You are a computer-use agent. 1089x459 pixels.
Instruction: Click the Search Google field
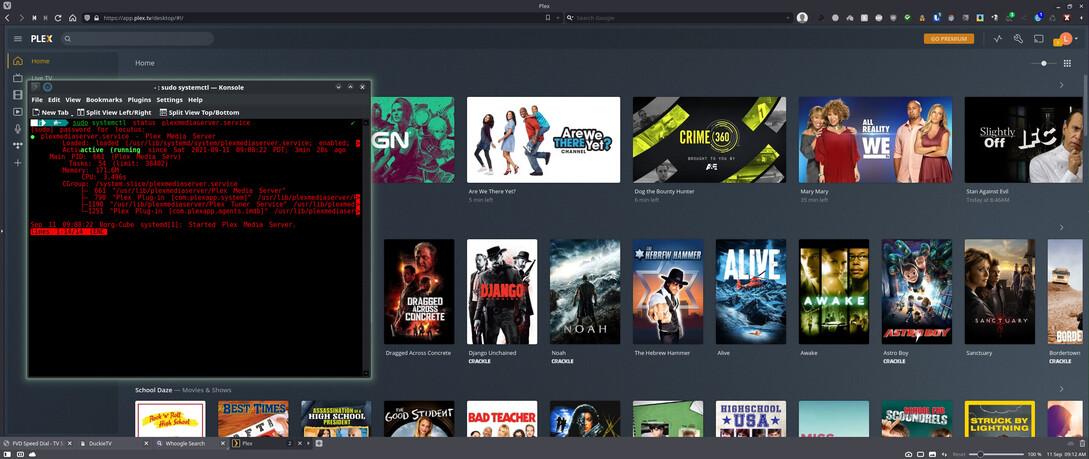click(x=677, y=17)
